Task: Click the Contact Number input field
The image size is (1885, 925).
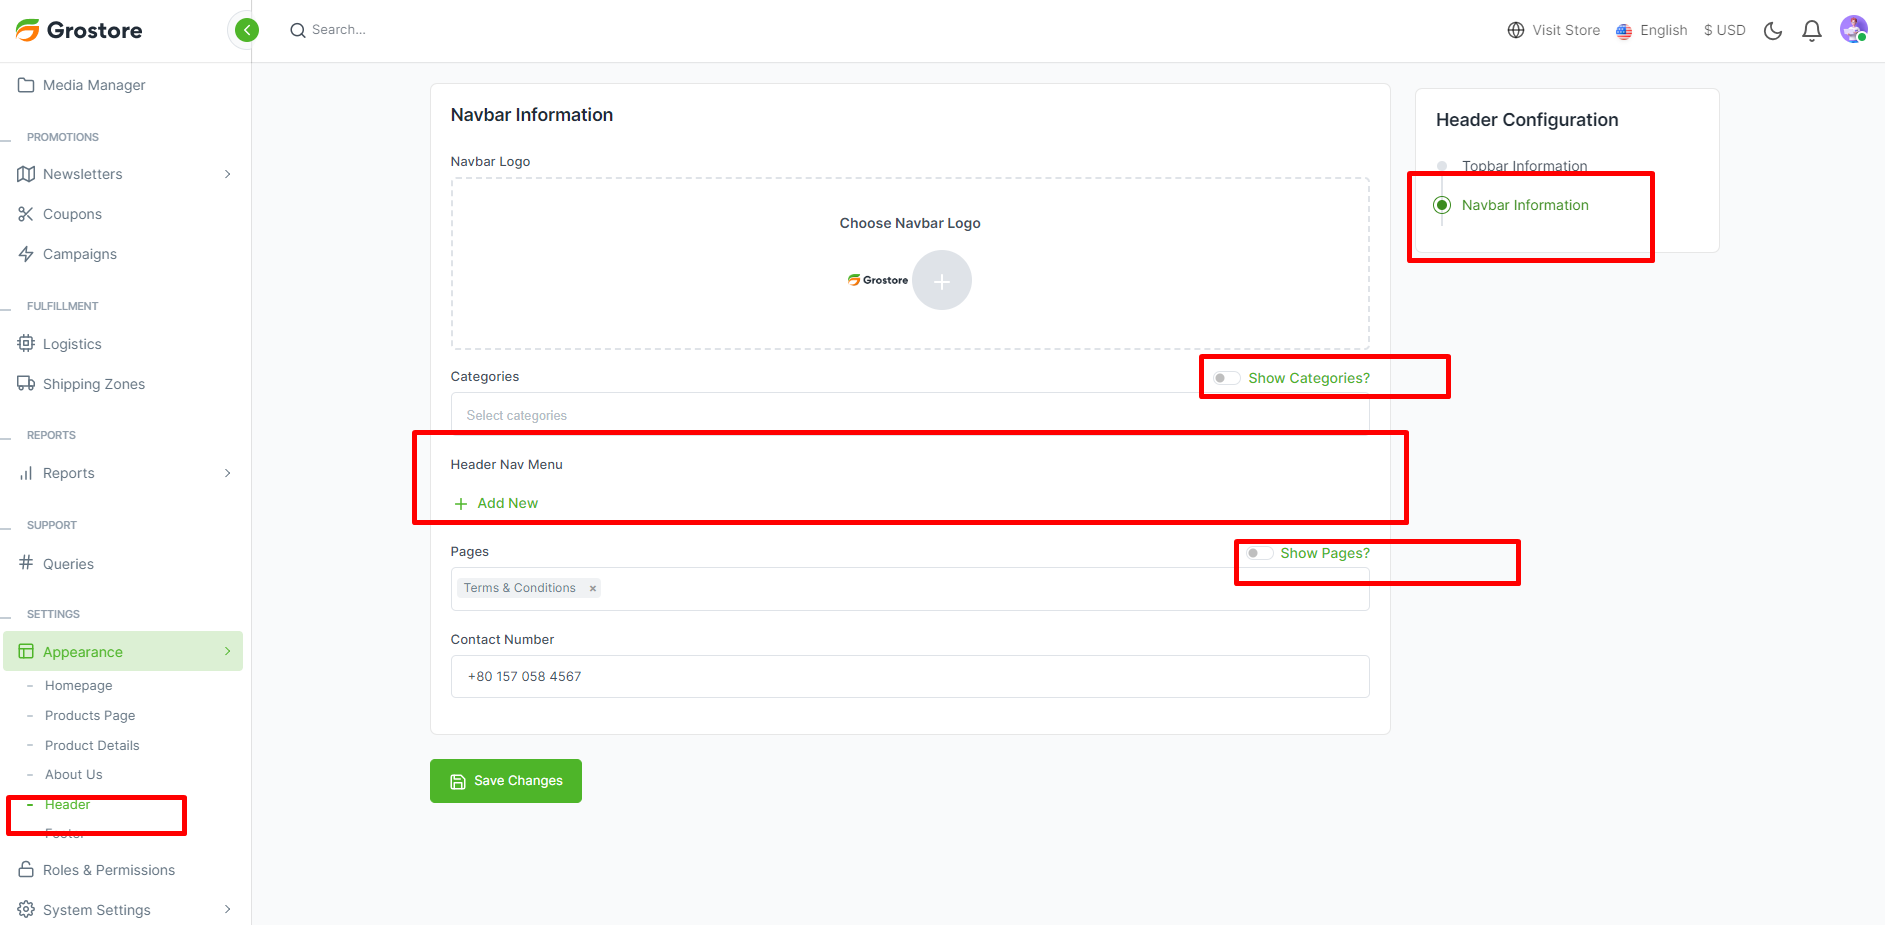Action: (909, 677)
